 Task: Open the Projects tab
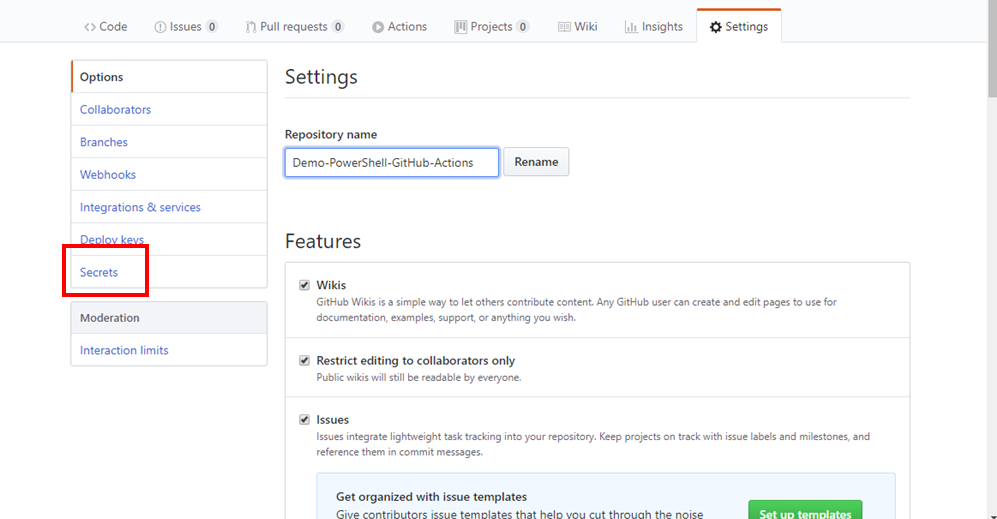click(491, 27)
